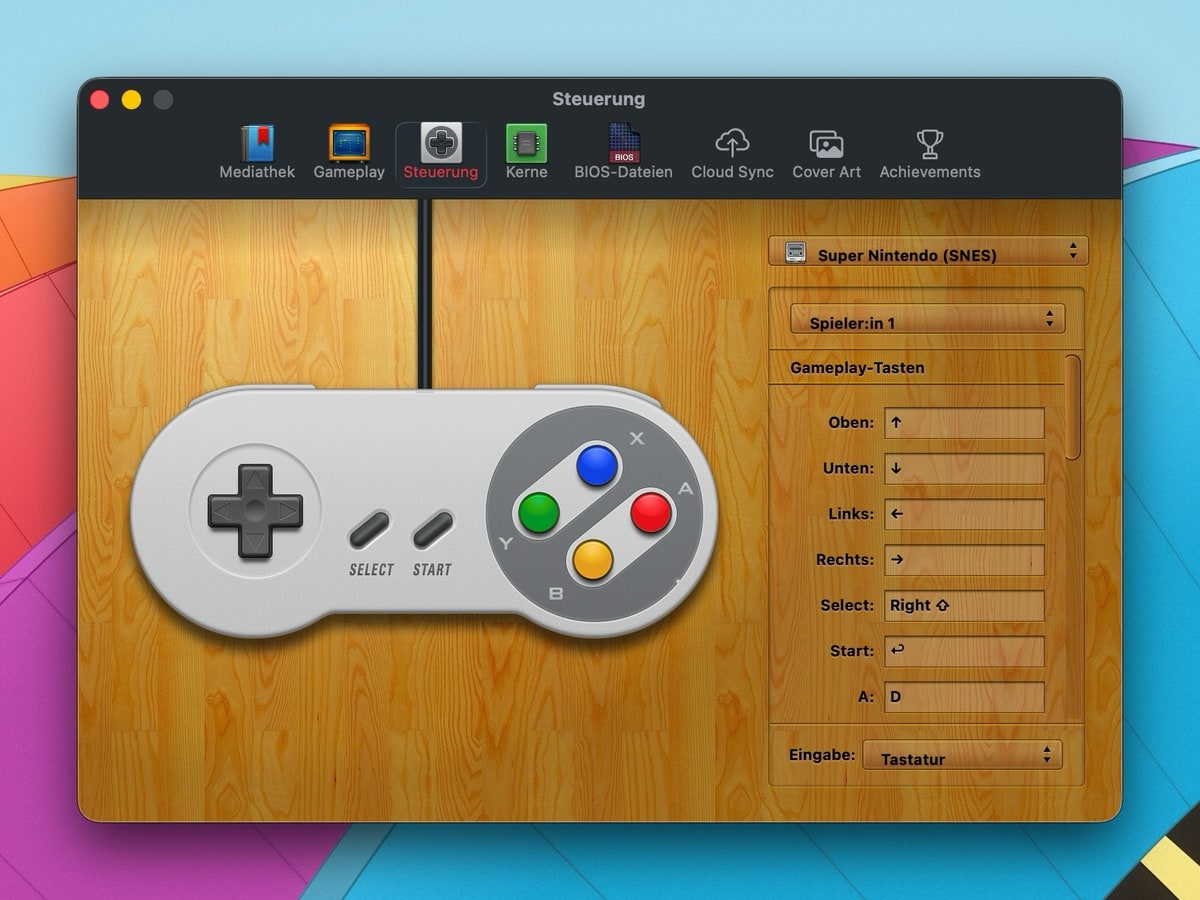Click the Rechts key binding field
This screenshot has height=900, width=1200.
[x=964, y=560]
